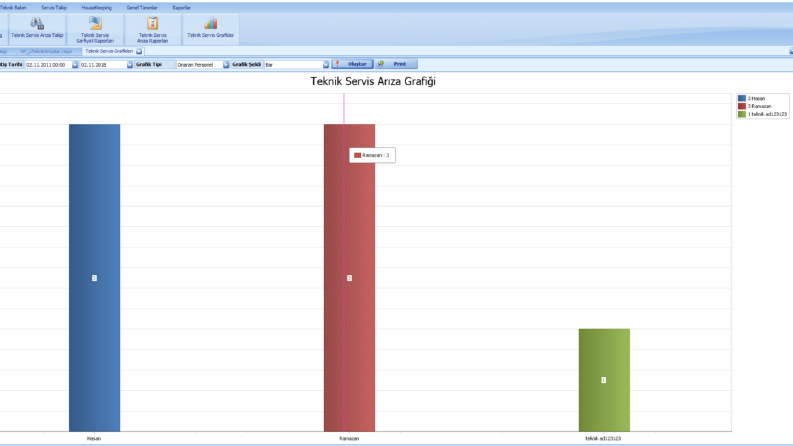Click the chart title Teknik Servis Arıza Grafiği
793x446 pixels.
click(373, 81)
